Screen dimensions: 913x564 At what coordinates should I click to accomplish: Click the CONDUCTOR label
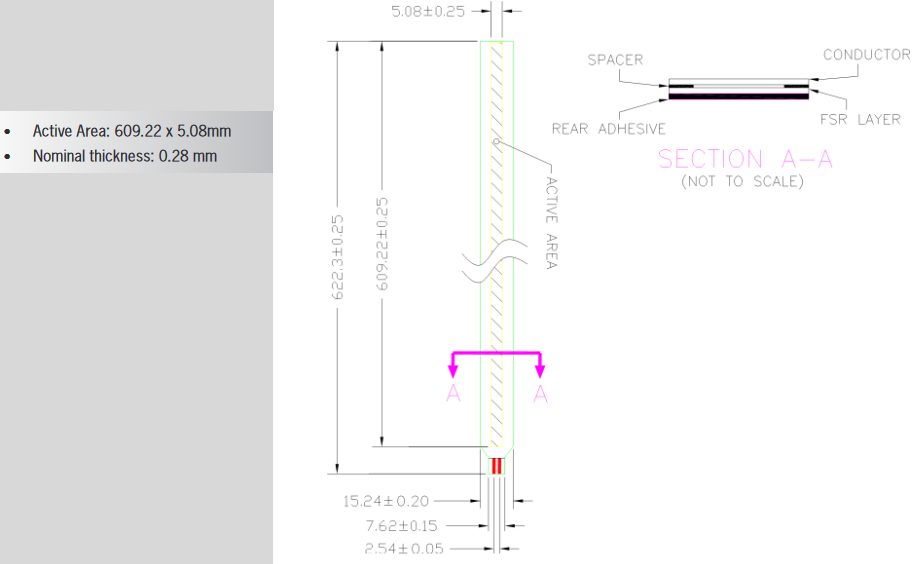[x=866, y=55]
